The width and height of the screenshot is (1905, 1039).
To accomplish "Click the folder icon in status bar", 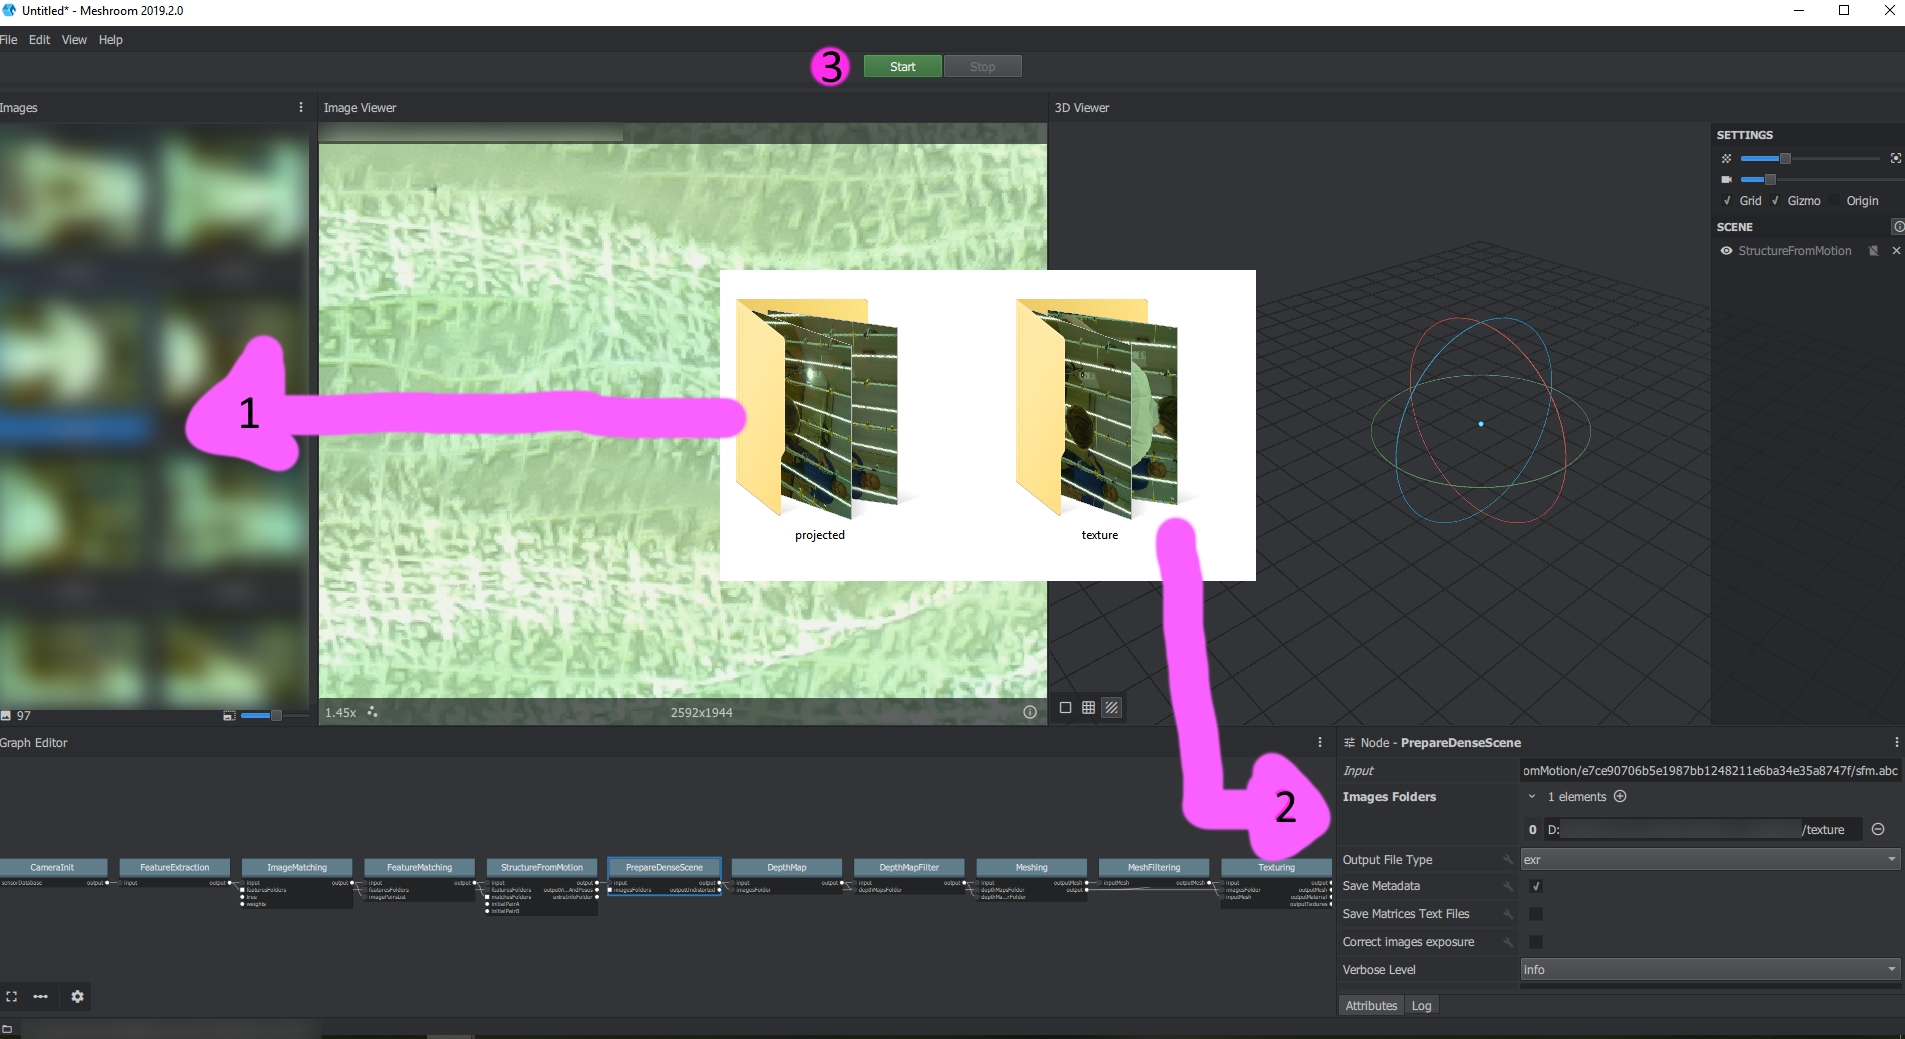I will (7, 1029).
